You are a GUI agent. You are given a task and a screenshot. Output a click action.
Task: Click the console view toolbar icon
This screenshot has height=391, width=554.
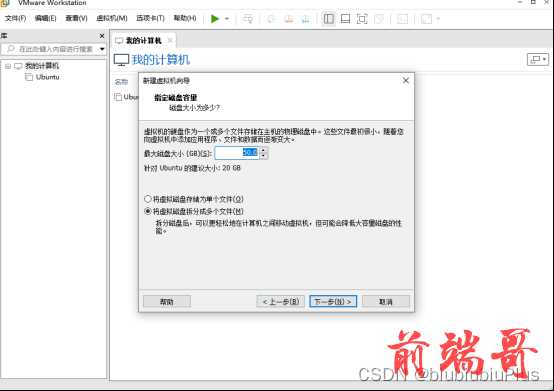point(402,19)
